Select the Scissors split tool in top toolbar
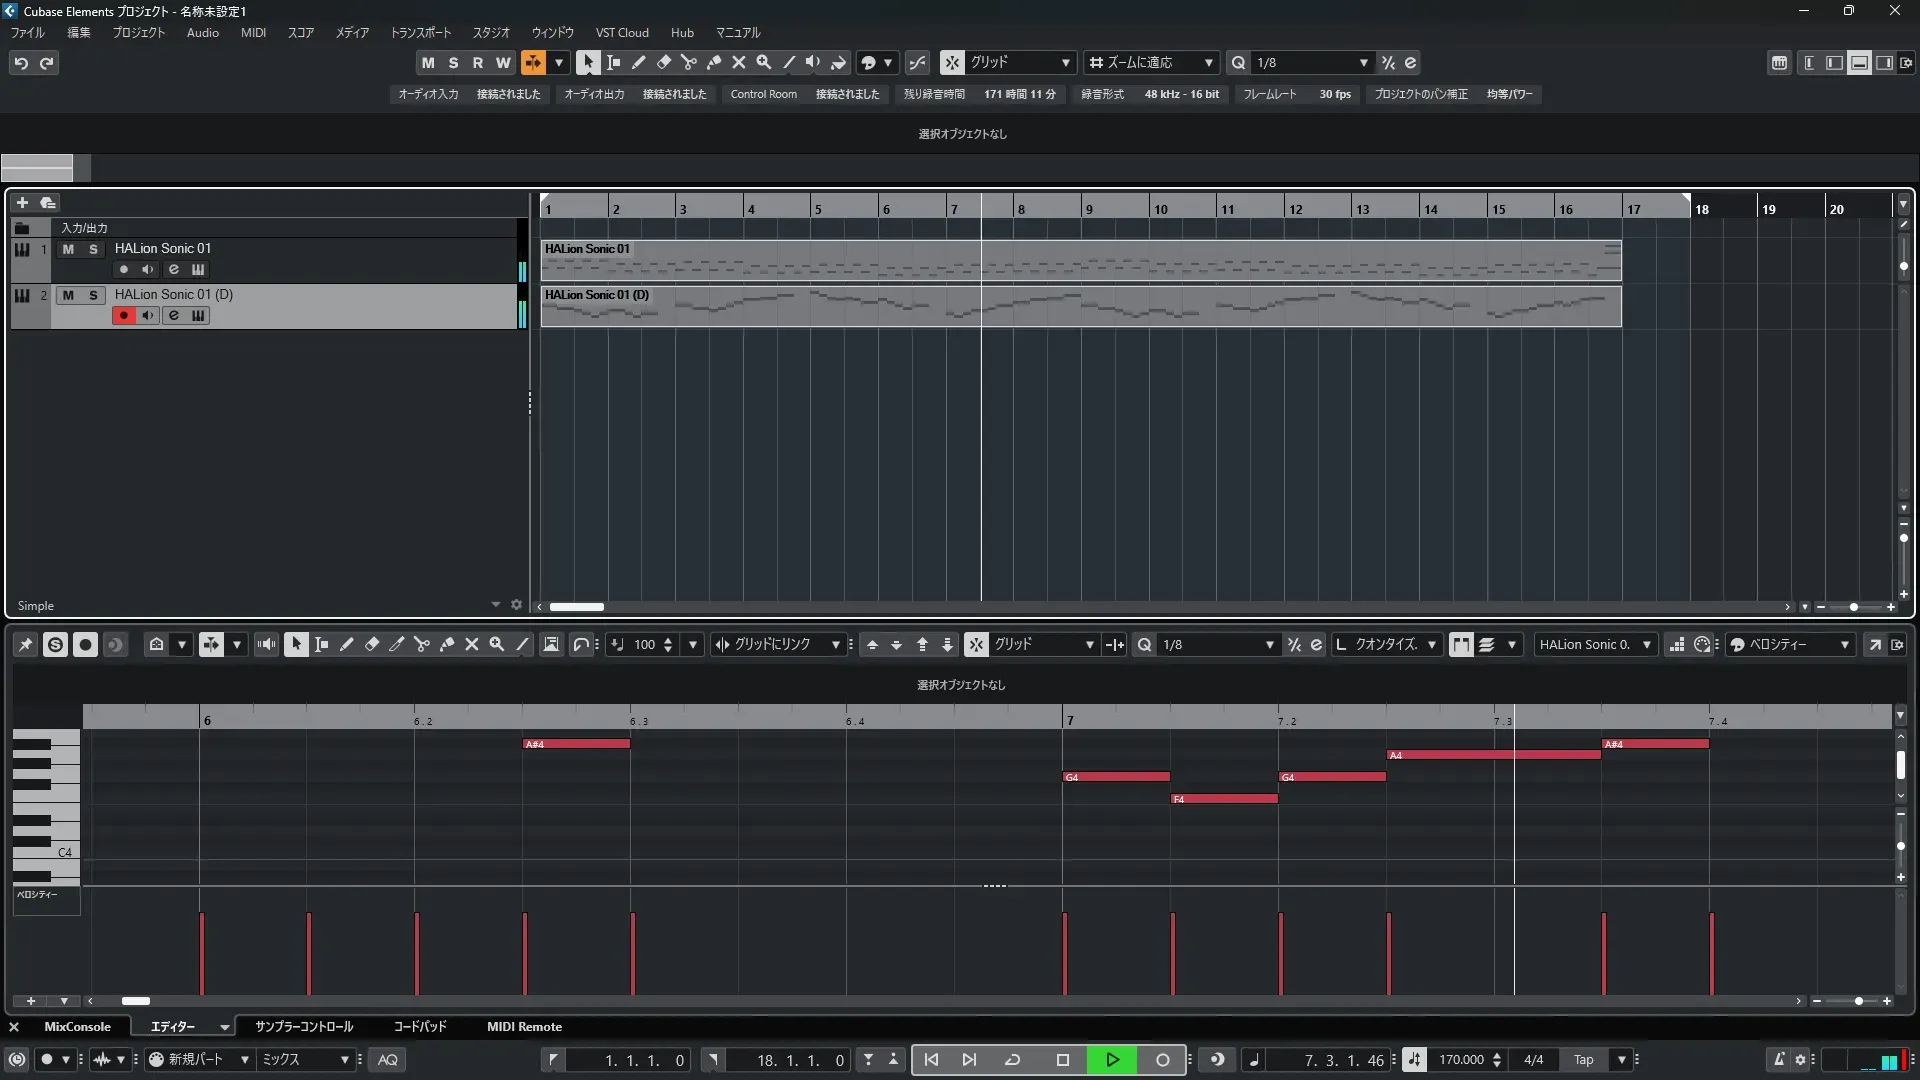Image resolution: width=1920 pixels, height=1080 pixels. (x=688, y=62)
